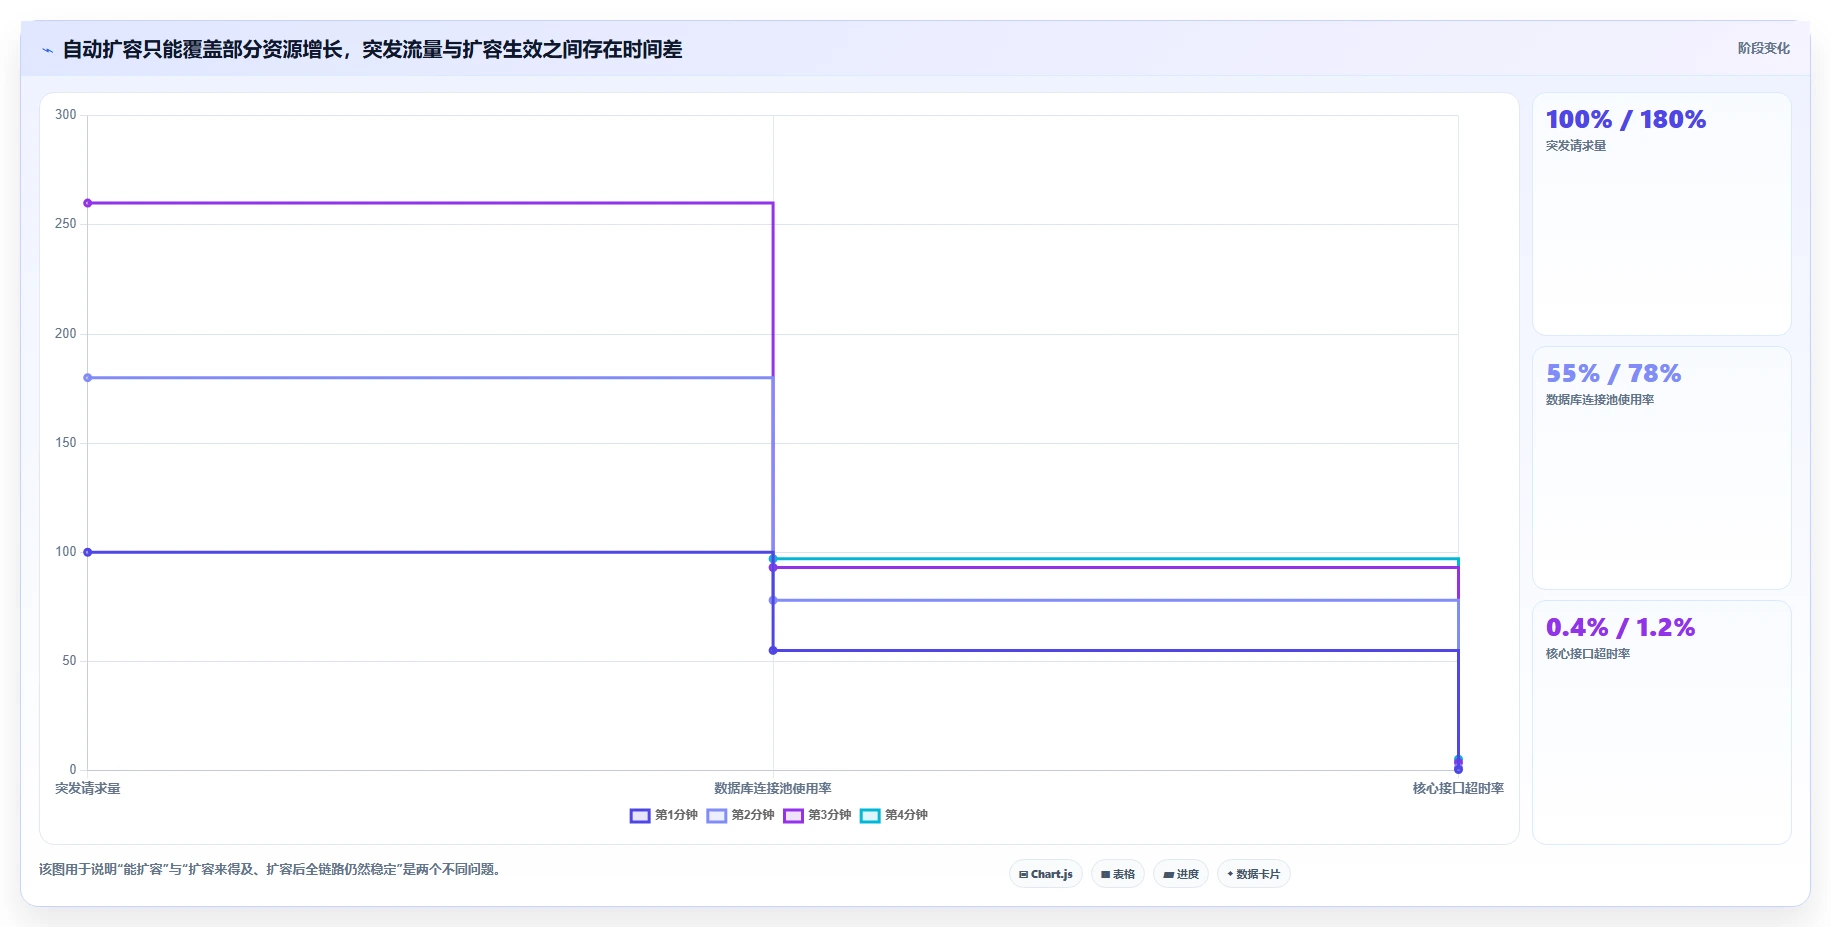Screen dimensions: 1831x927
Task: Click the y-axis label 300
Action: tap(66, 115)
